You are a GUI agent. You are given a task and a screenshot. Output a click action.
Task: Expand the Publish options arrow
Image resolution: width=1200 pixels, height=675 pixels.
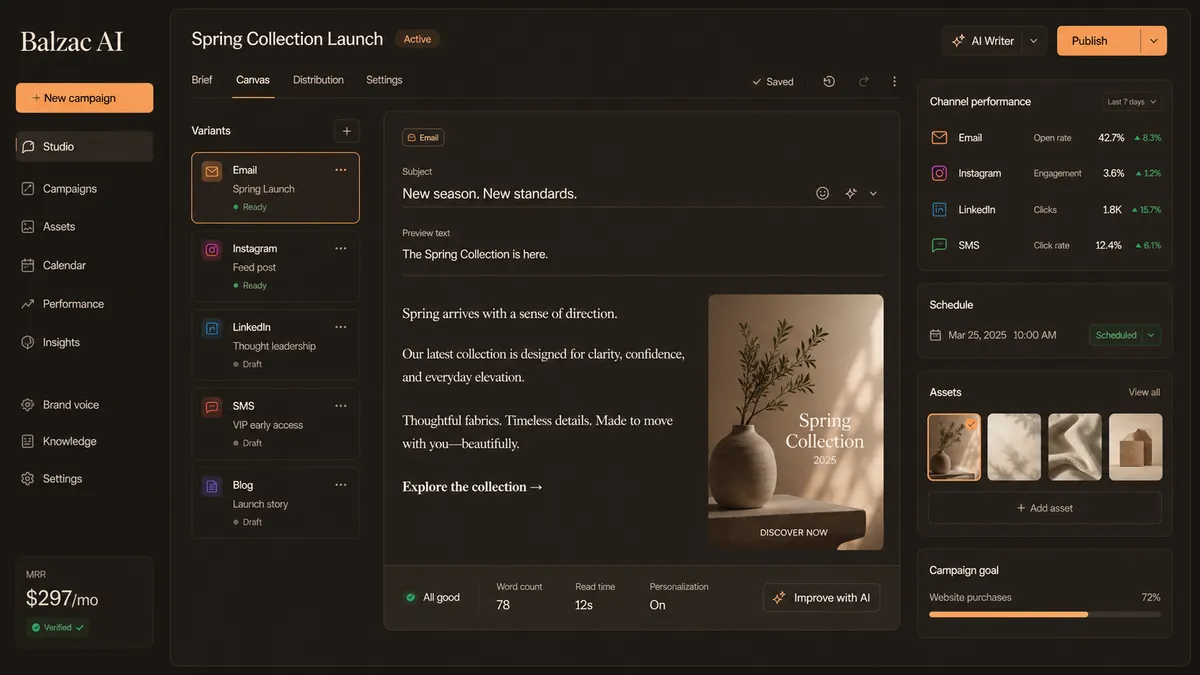1154,41
